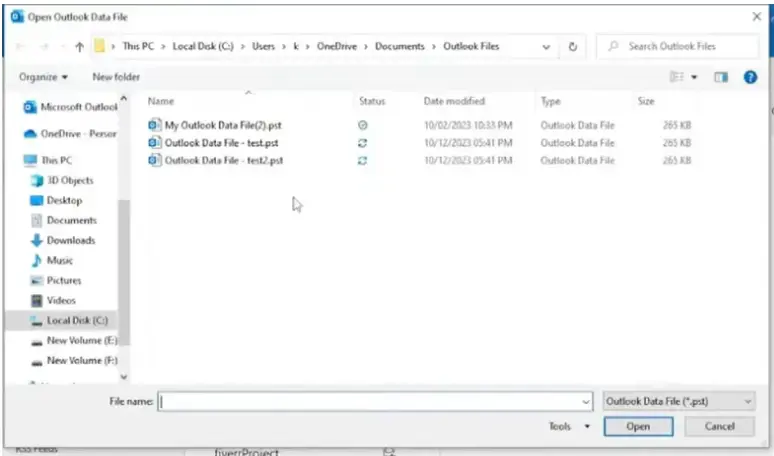Screen dimensions: 774x456
Task: Open the Tools dropdown menu
Action: click(569, 426)
